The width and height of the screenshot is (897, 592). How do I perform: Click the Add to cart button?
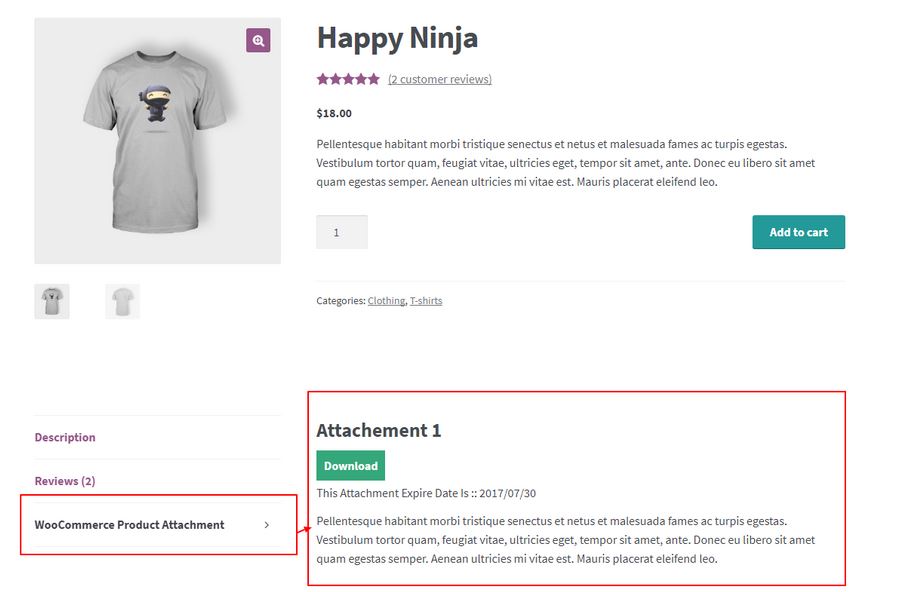tap(799, 232)
